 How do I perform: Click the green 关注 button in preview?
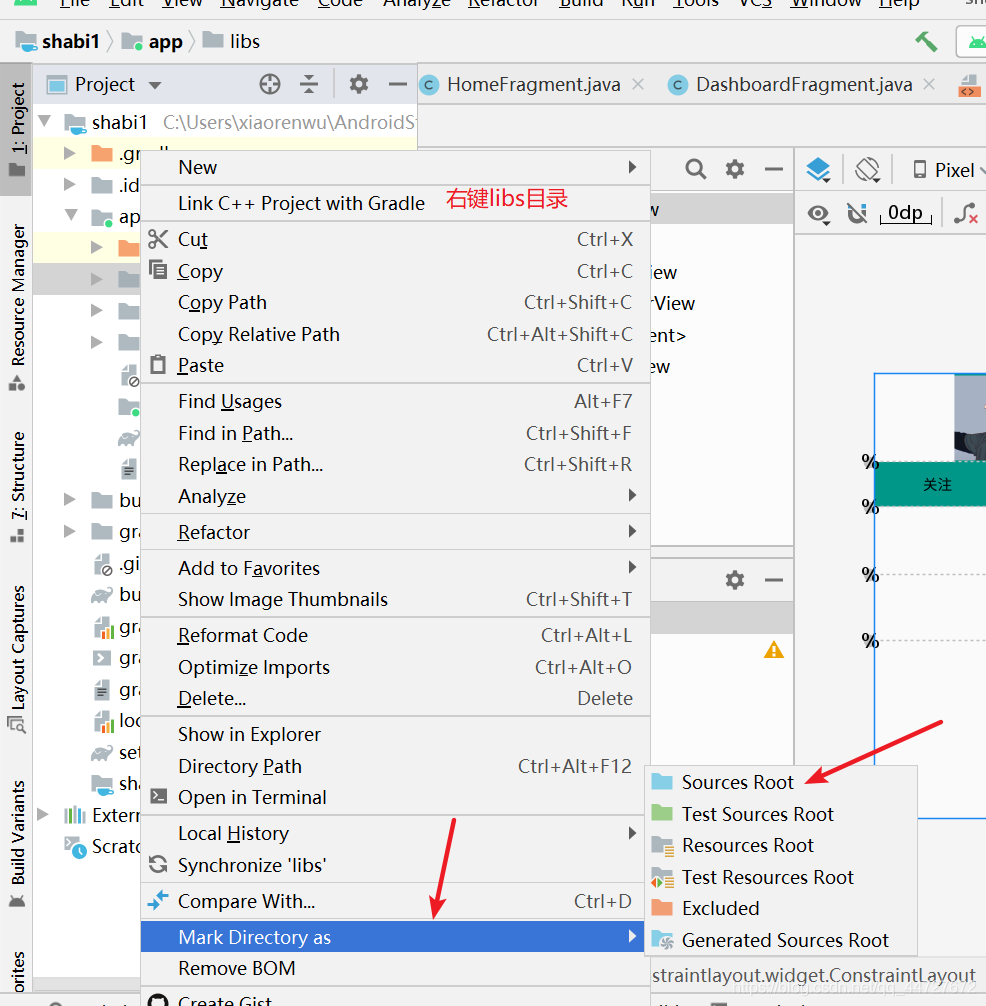[936, 483]
